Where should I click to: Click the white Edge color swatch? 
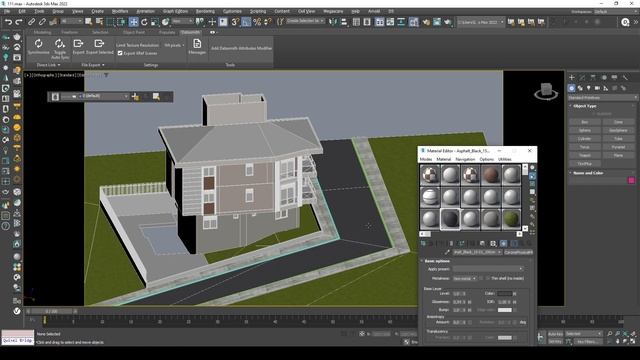click(x=504, y=310)
